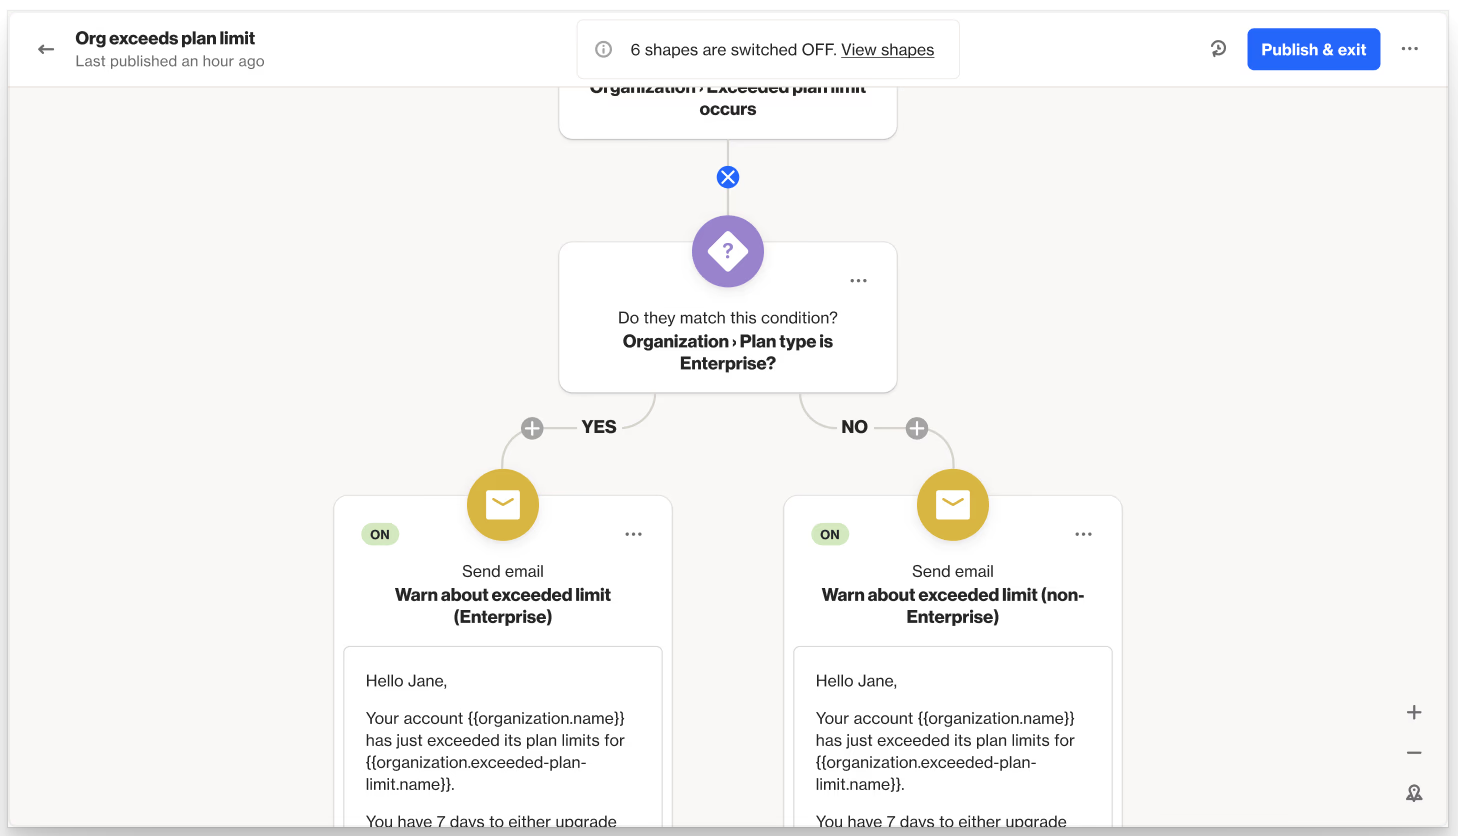Screen dimensions: 1458x836
Task: Click the Publish & exit button
Action: pos(1313,48)
